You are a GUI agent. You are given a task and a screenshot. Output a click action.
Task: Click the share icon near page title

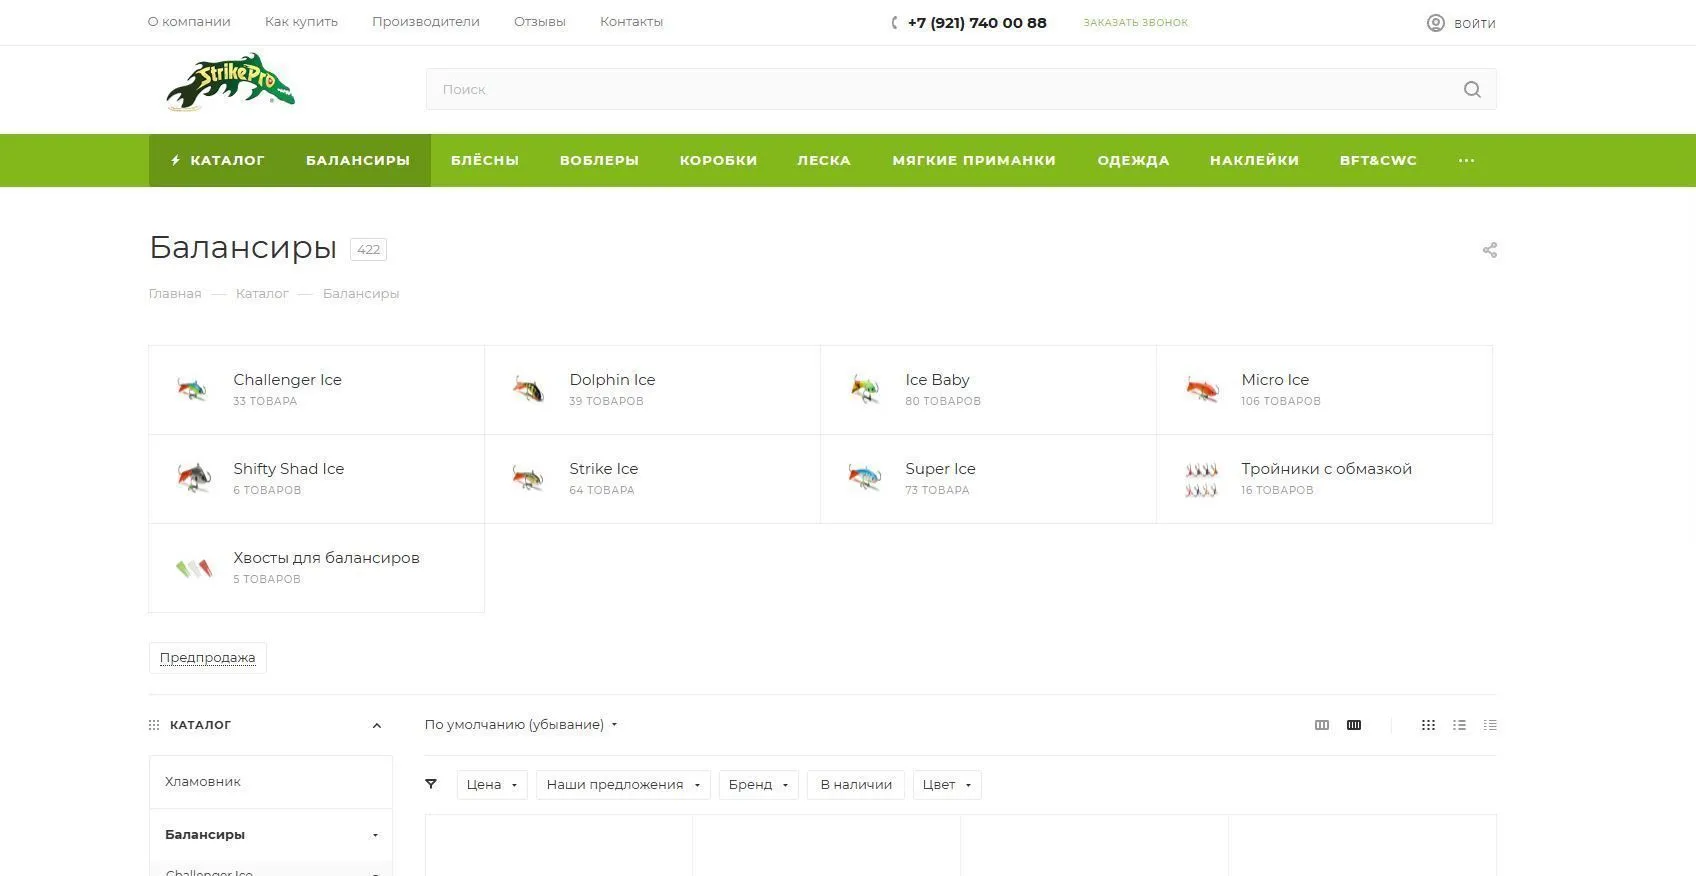pyautogui.click(x=1489, y=250)
